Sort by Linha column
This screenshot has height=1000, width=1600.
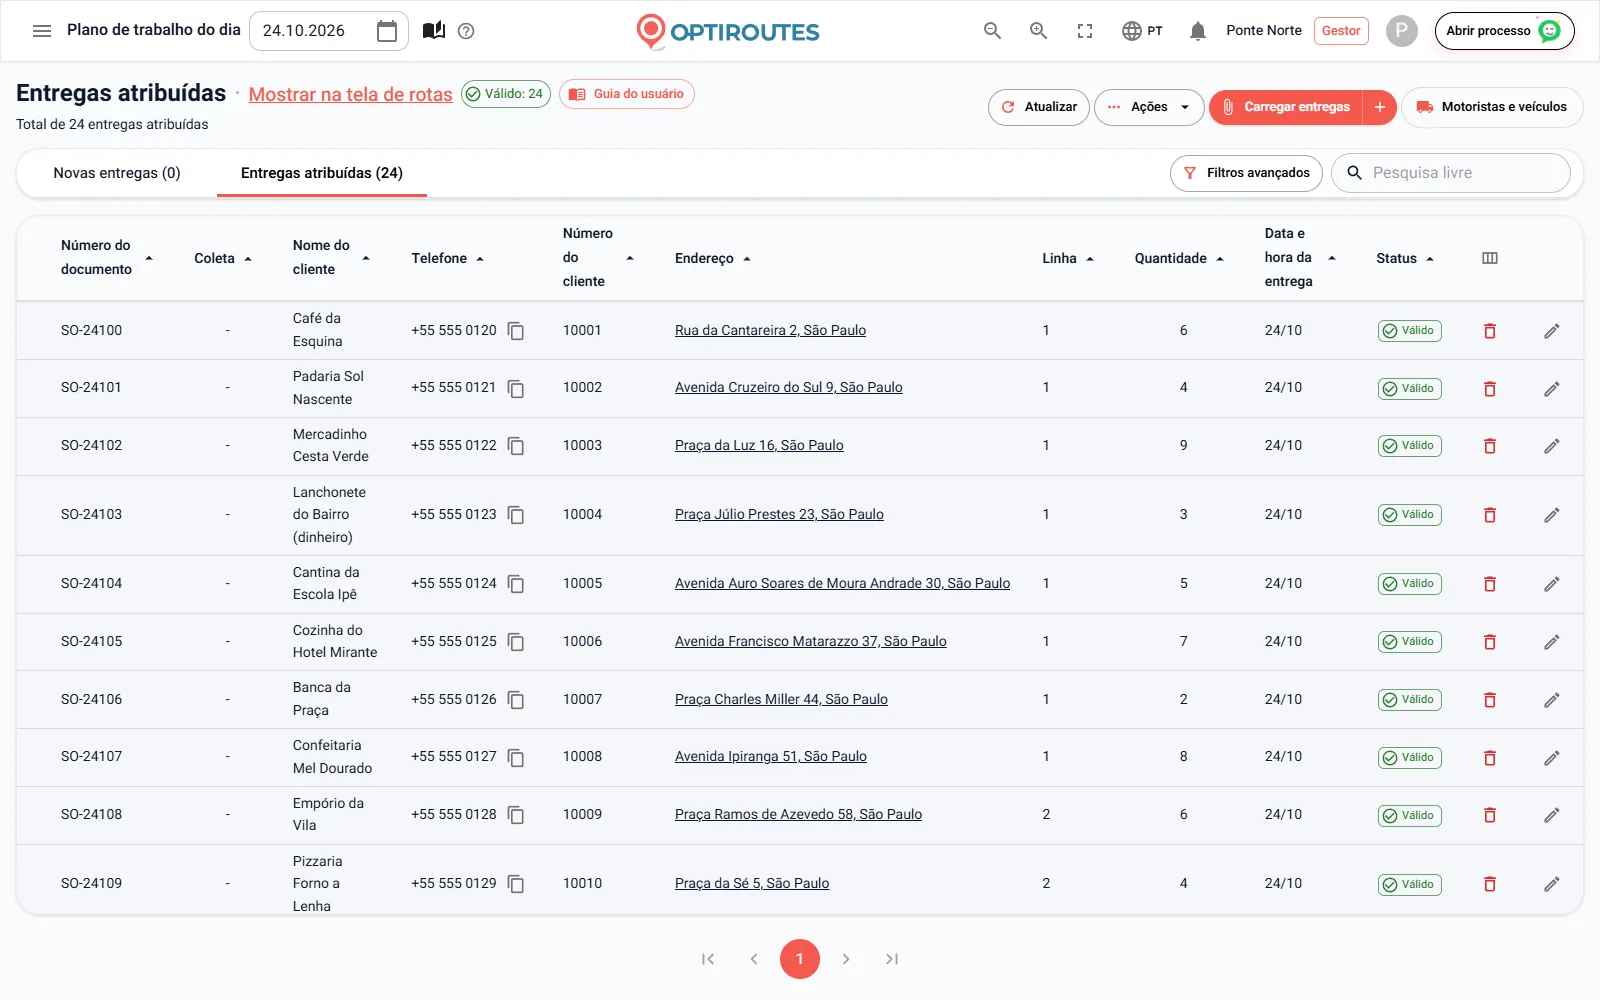pyautogui.click(x=1068, y=258)
